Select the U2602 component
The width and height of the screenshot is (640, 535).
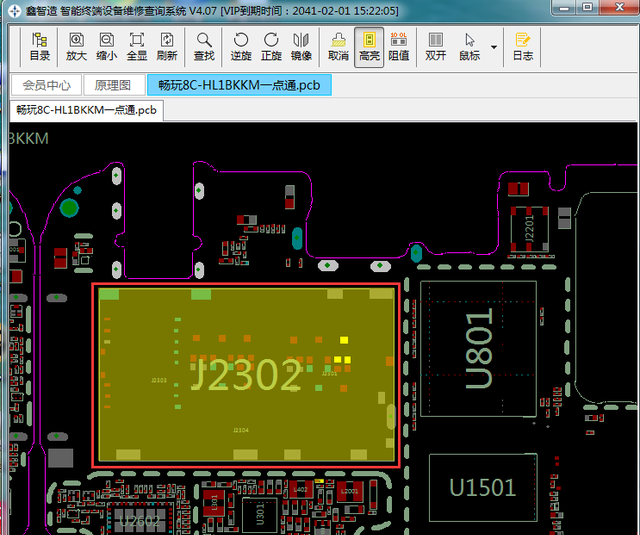(140, 521)
